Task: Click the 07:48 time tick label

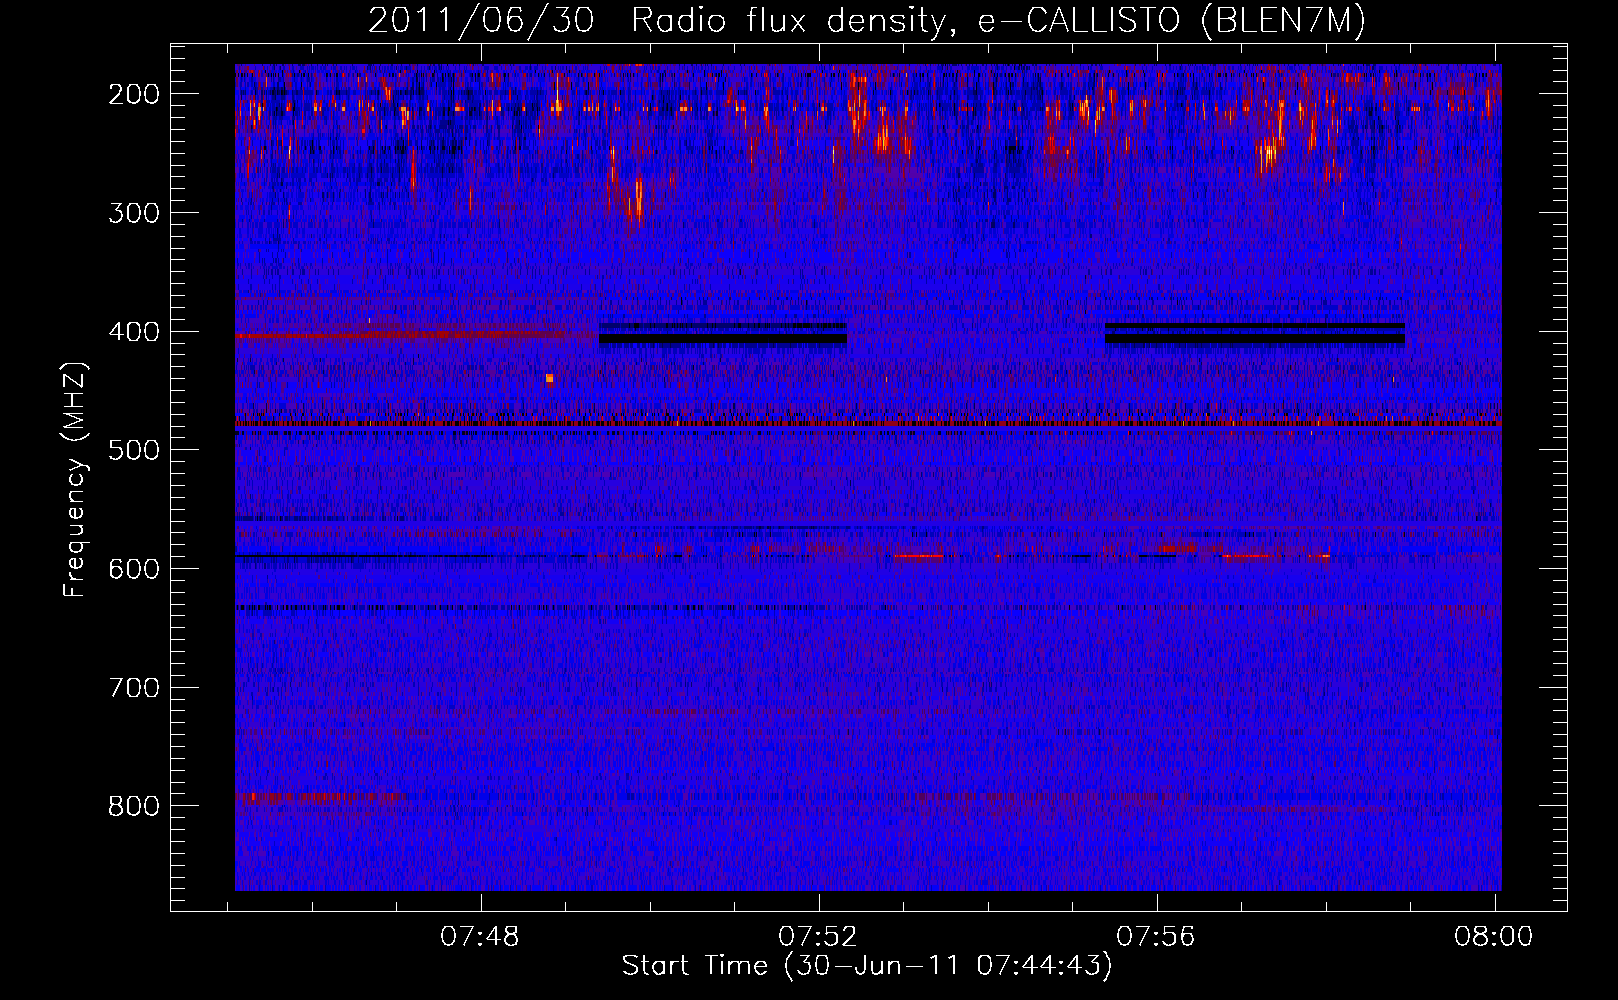Action: [480, 937]
